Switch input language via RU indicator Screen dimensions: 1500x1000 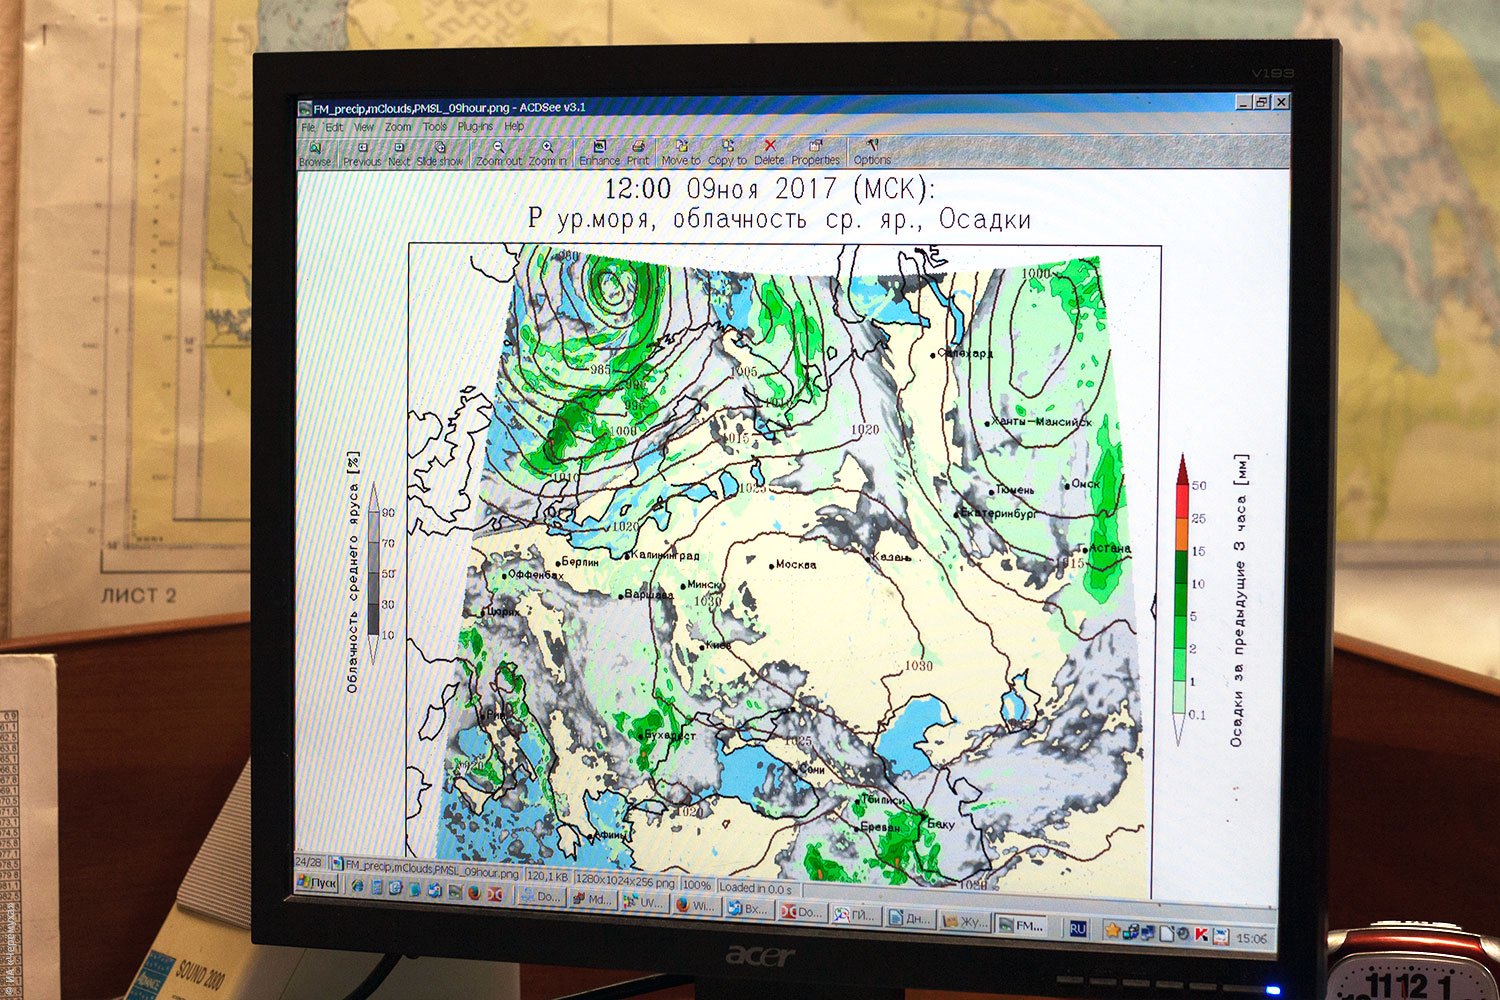click(1077, 930)
